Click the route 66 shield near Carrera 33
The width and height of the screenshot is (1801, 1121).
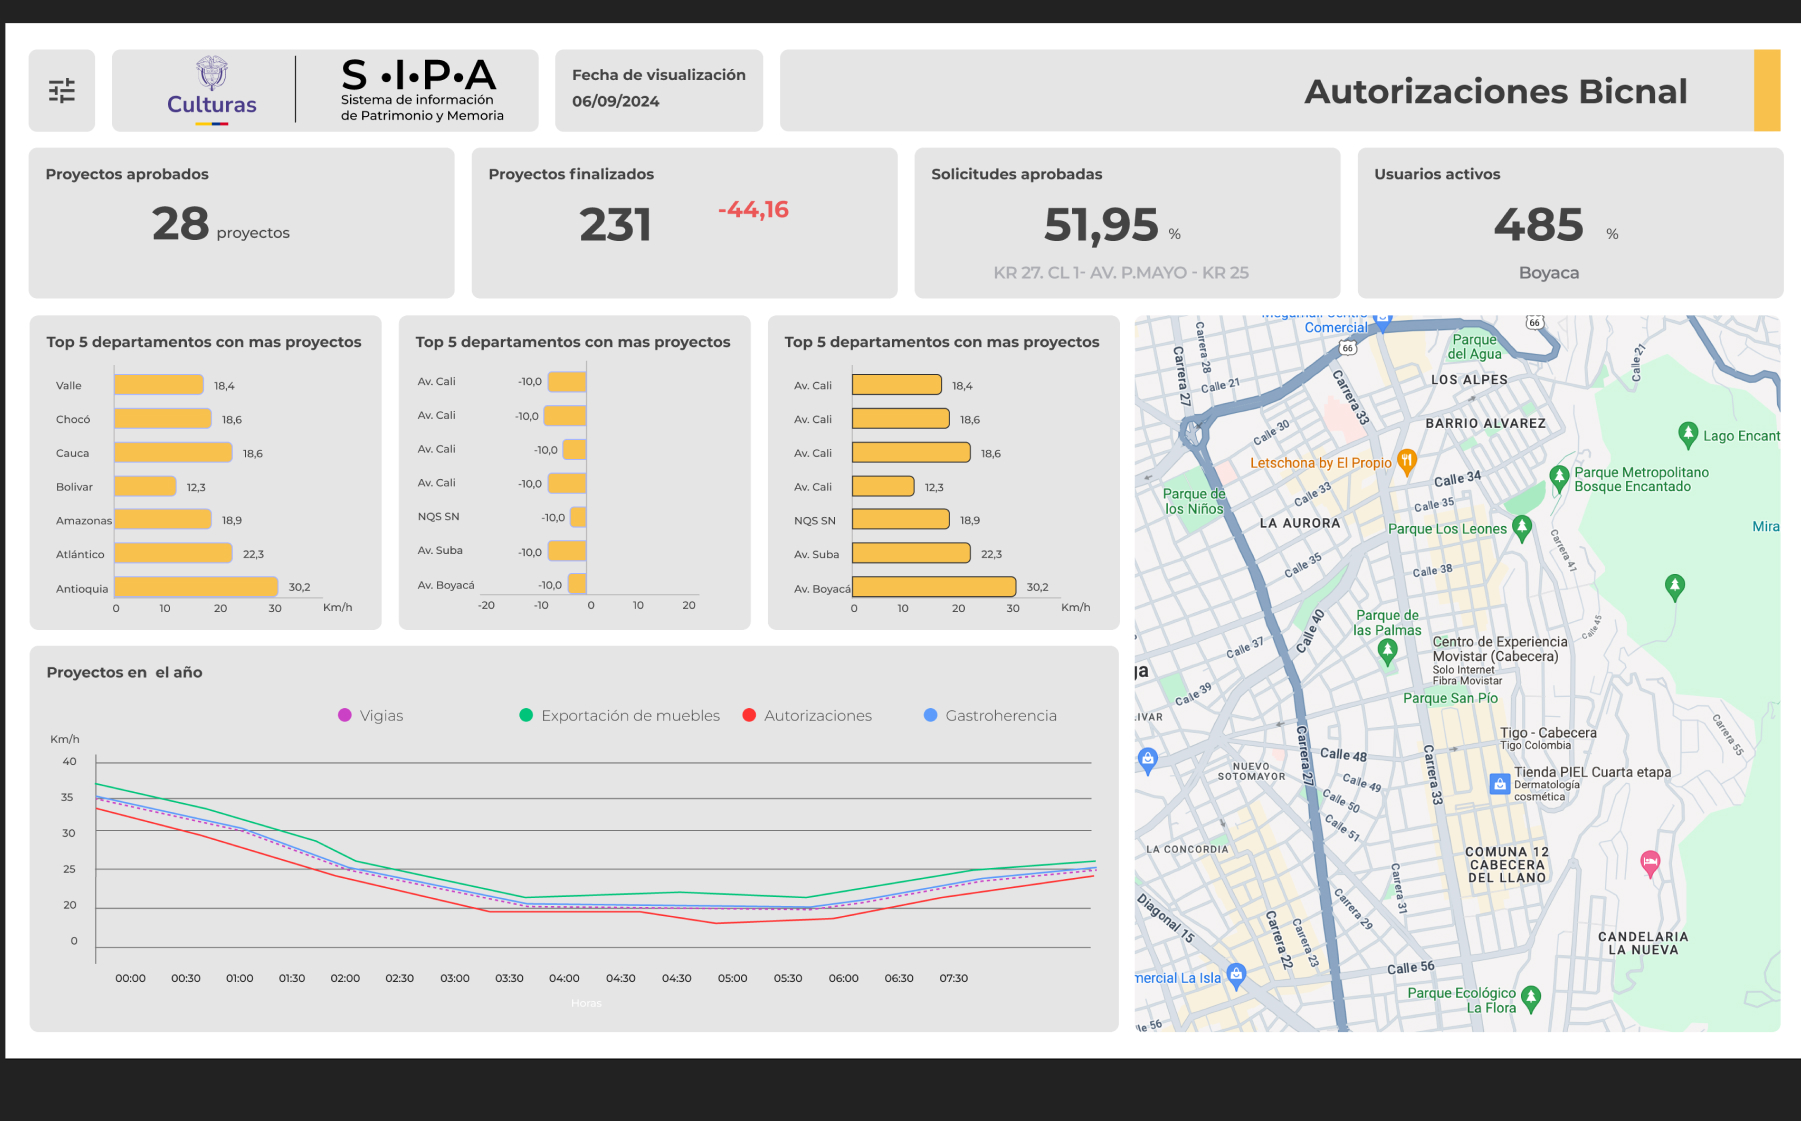pyautogui.click(x=1348, y=348)
